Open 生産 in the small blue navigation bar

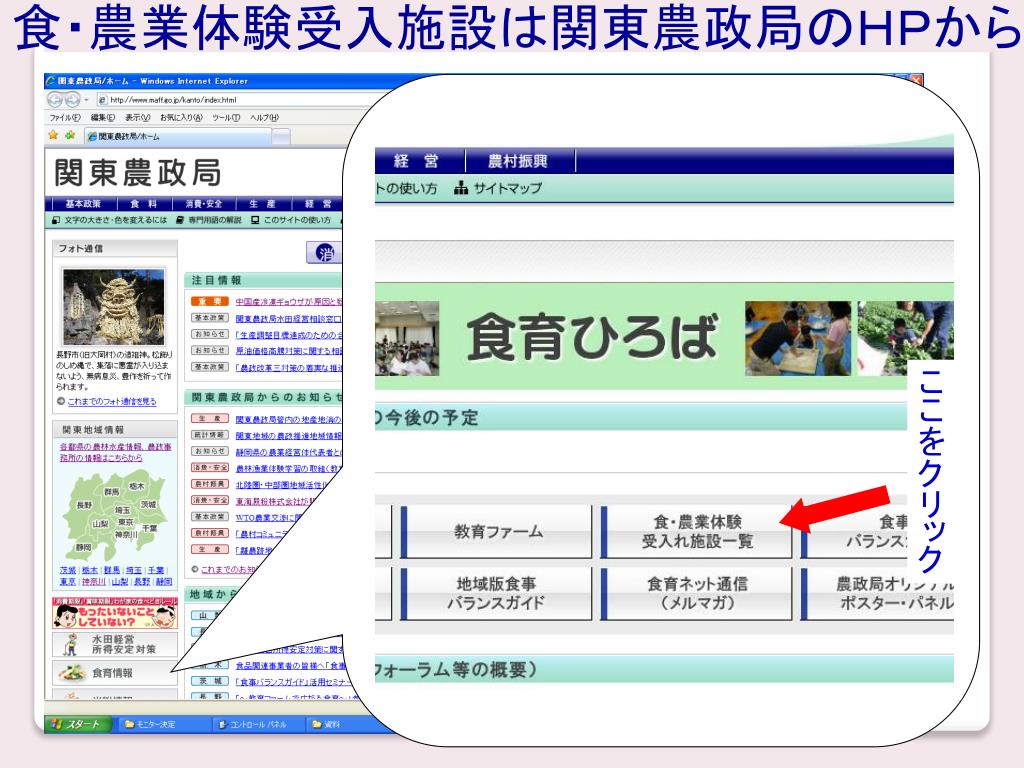pyautogui.click(x=263, y=204)
